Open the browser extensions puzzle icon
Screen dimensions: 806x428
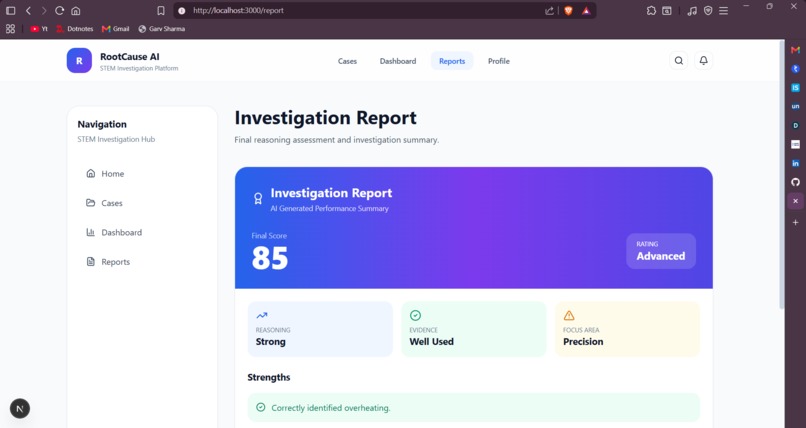click(651, 10)
